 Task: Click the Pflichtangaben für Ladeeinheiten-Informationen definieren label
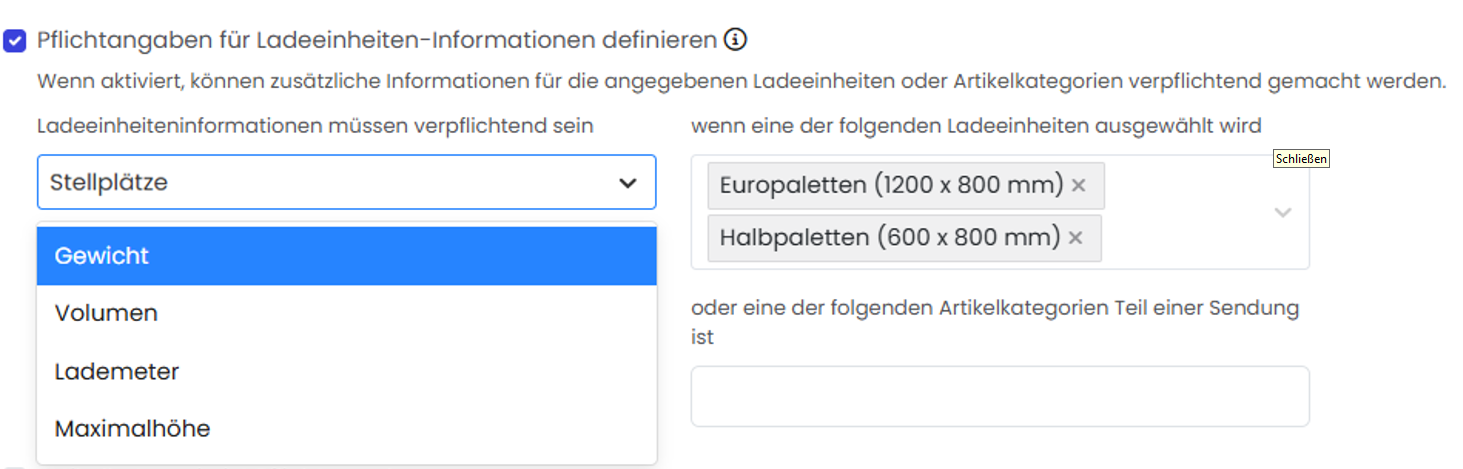[x=377, y=40]
